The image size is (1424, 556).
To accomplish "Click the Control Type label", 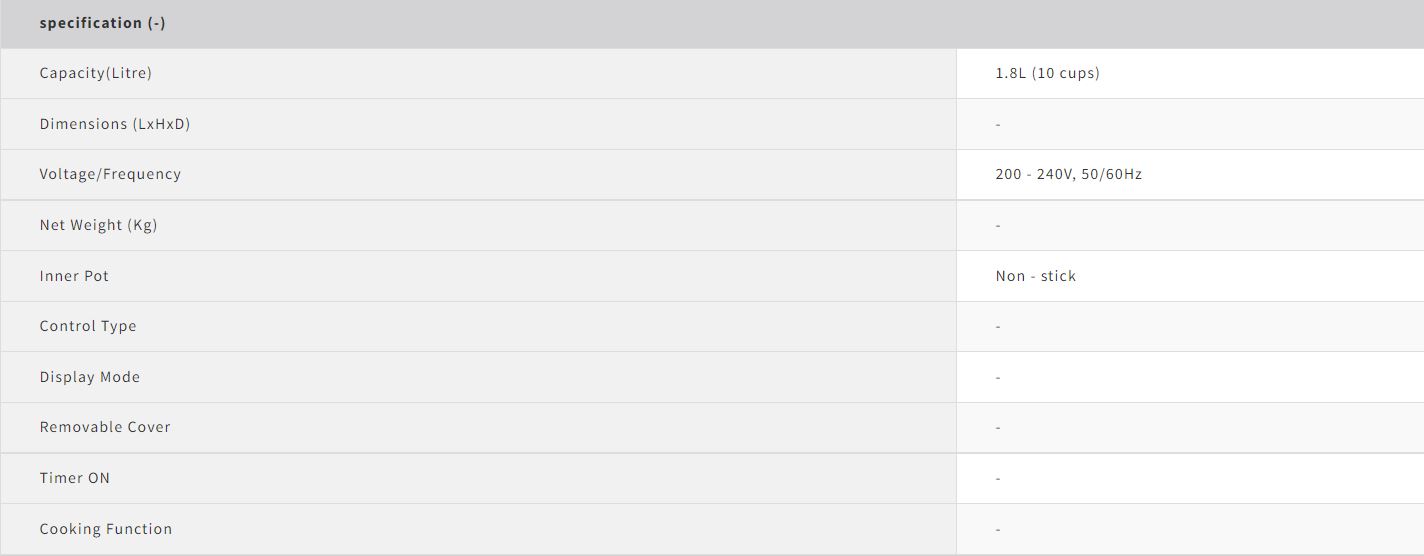I will click(88, 326).
